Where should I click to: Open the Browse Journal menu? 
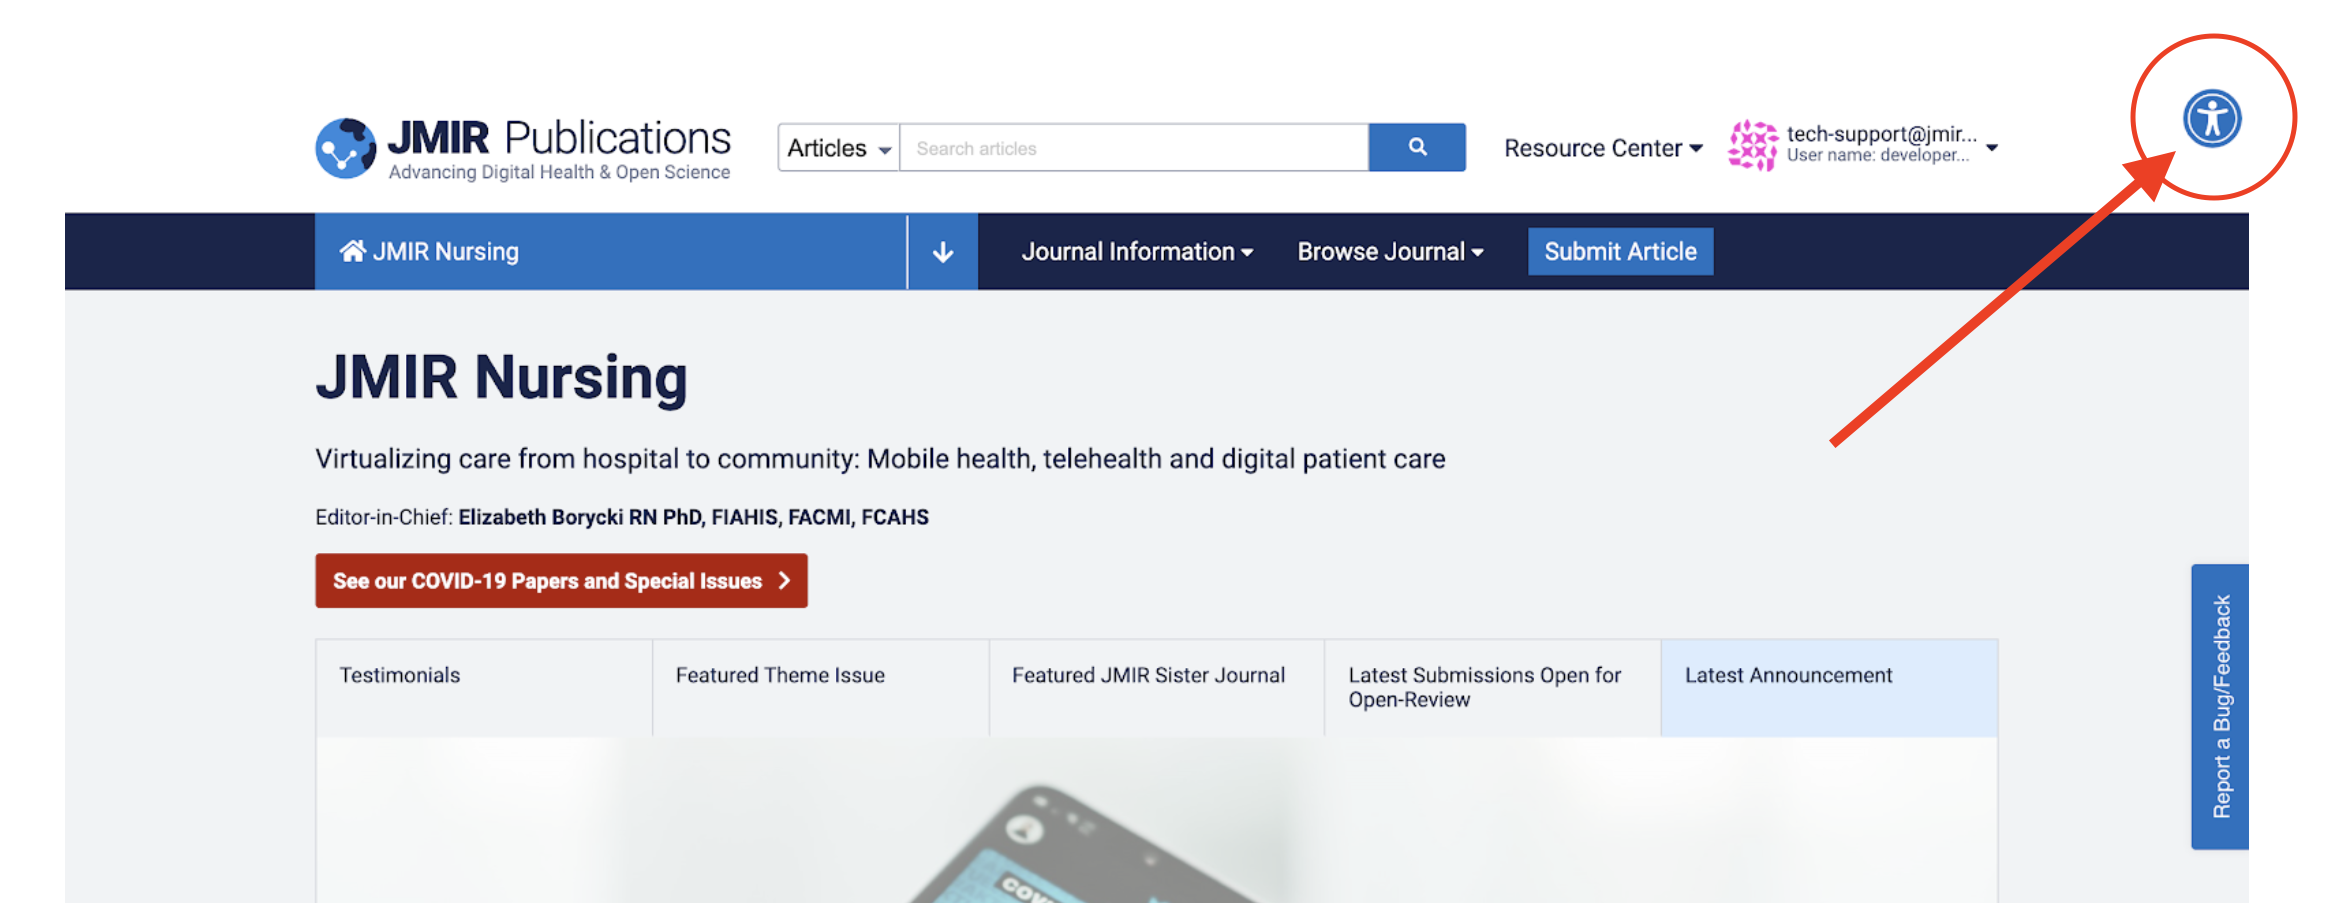1389,252
